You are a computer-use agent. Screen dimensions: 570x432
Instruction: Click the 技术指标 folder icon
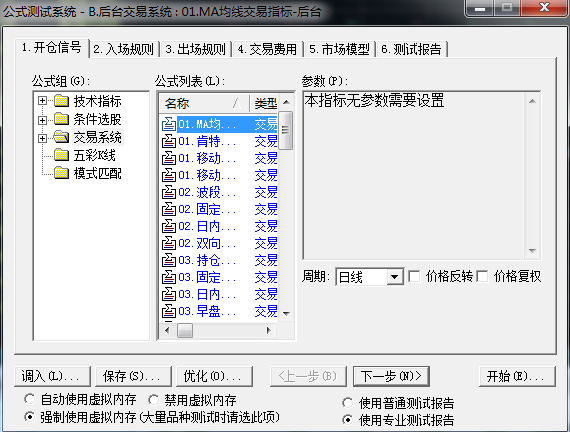click(x=61, y=101)
